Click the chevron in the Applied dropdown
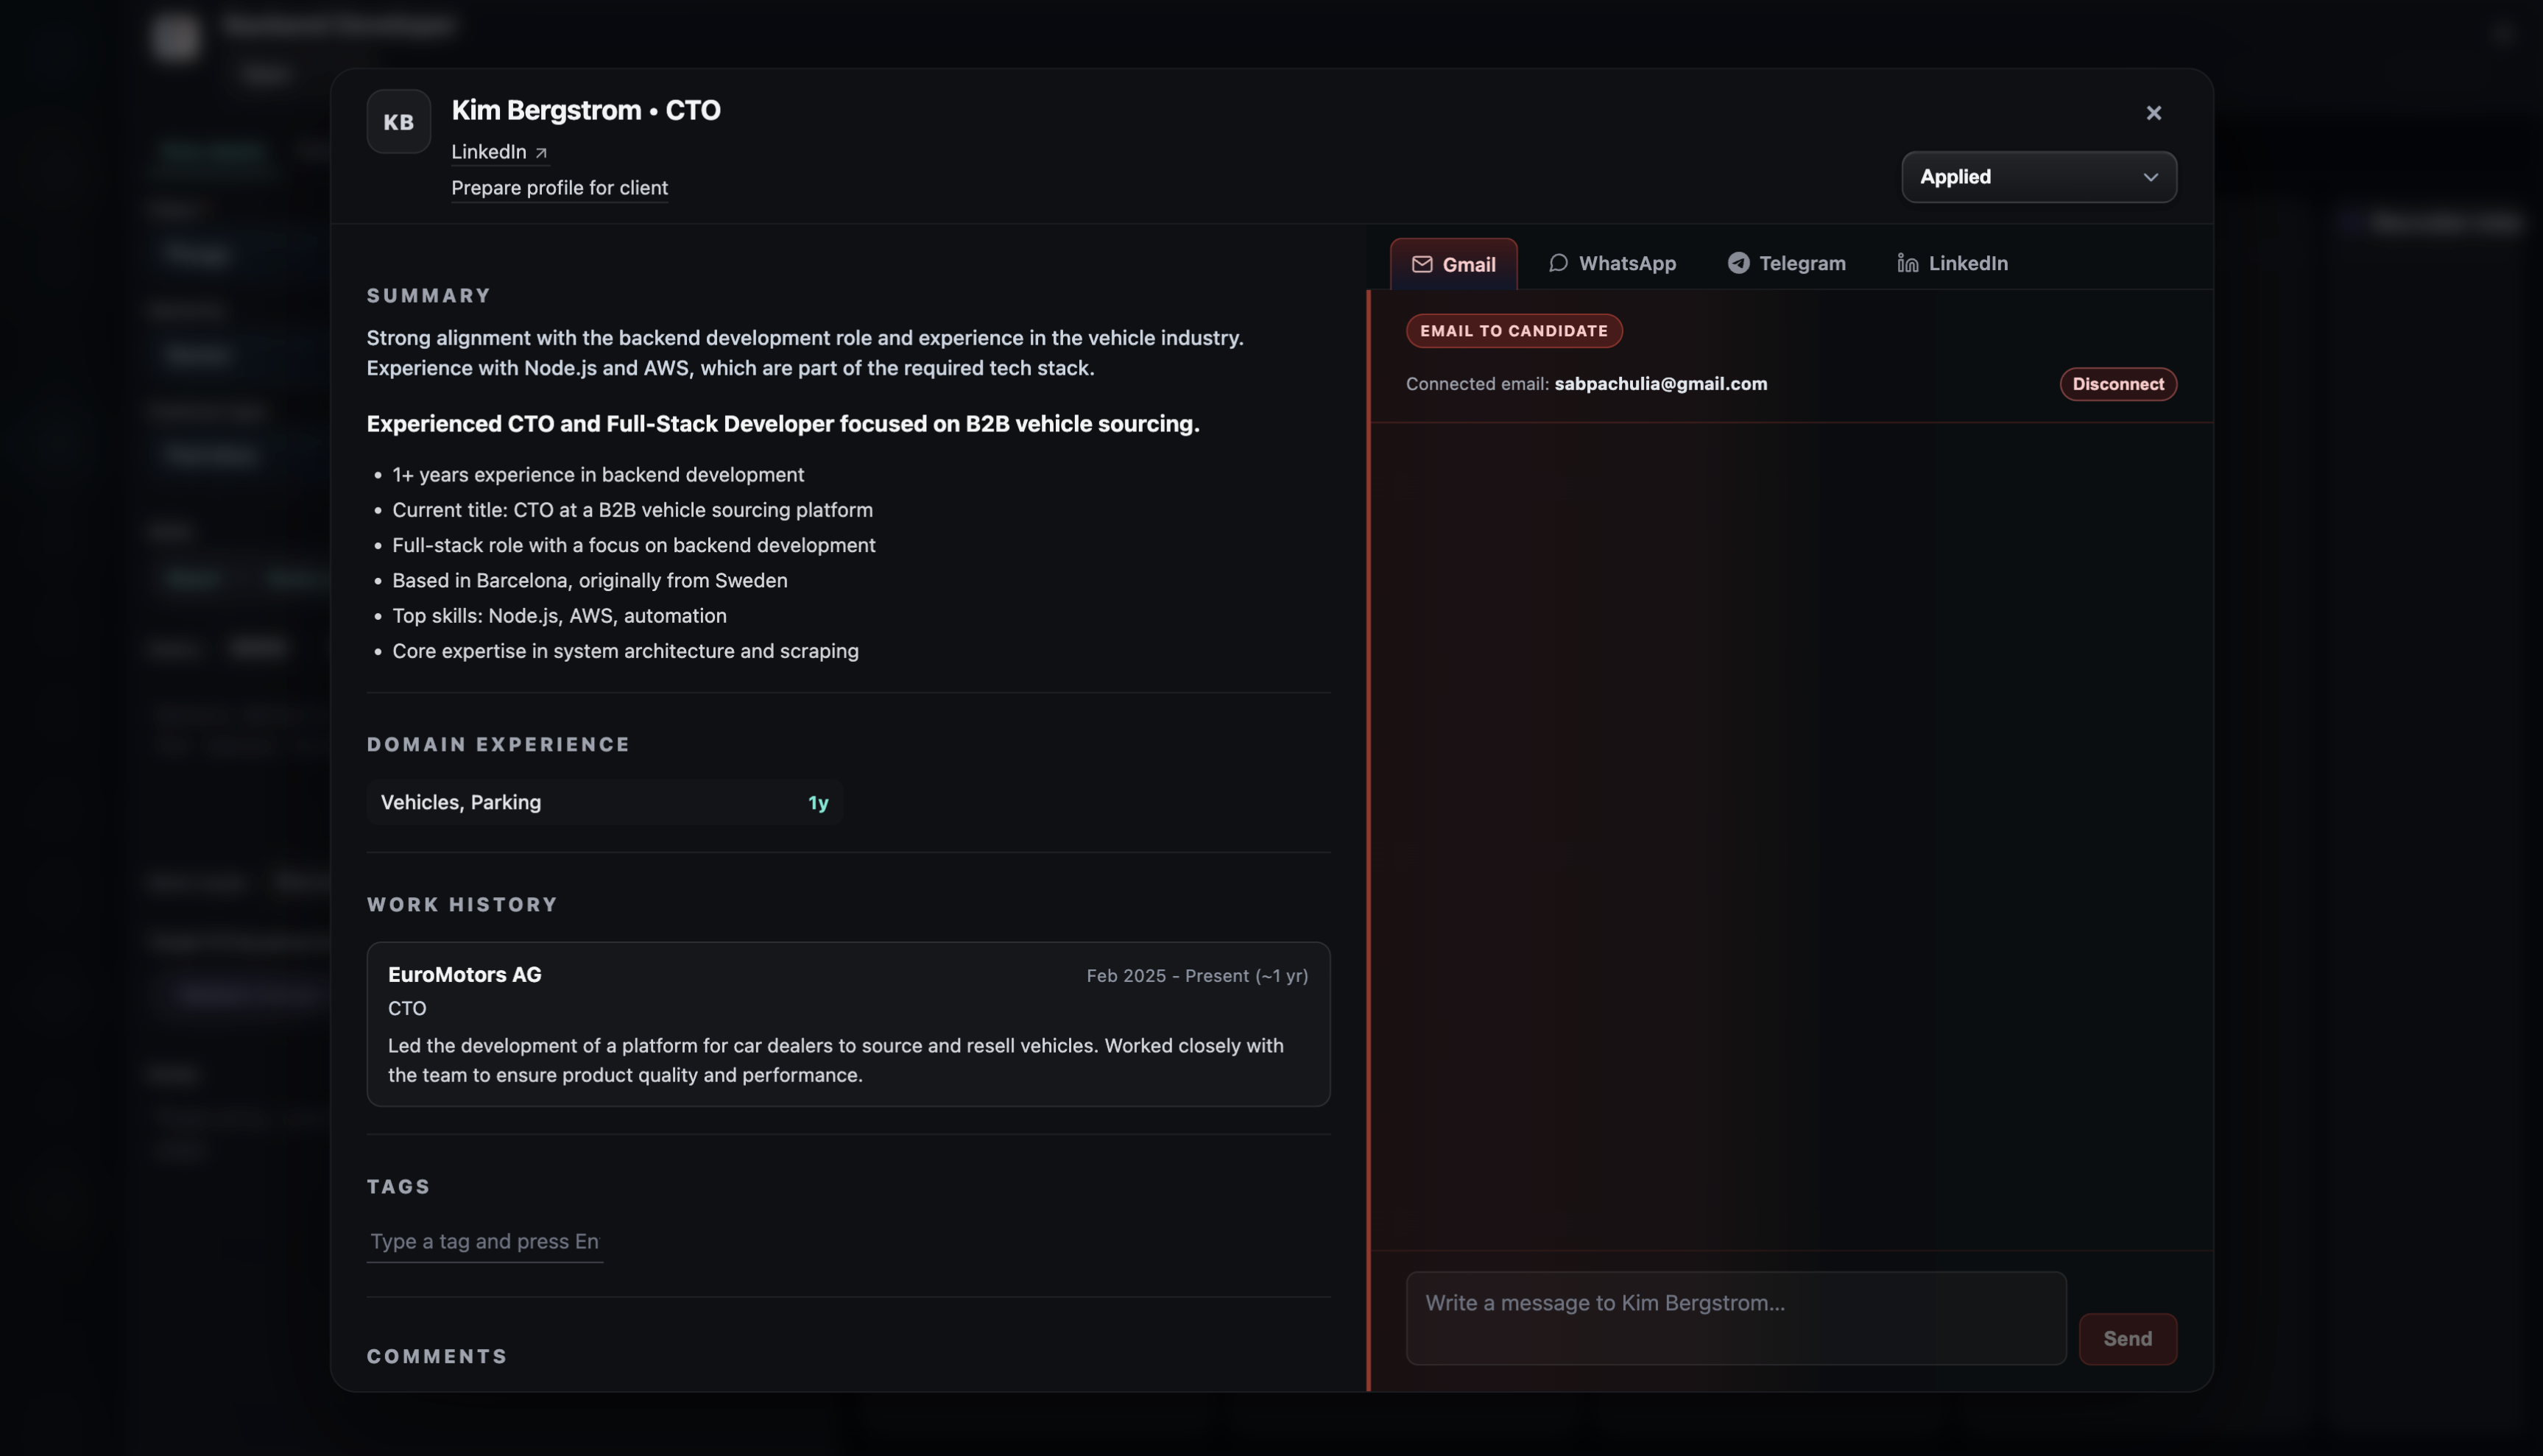Viewport: 2543px width, 1456px height. point(2150,177)
